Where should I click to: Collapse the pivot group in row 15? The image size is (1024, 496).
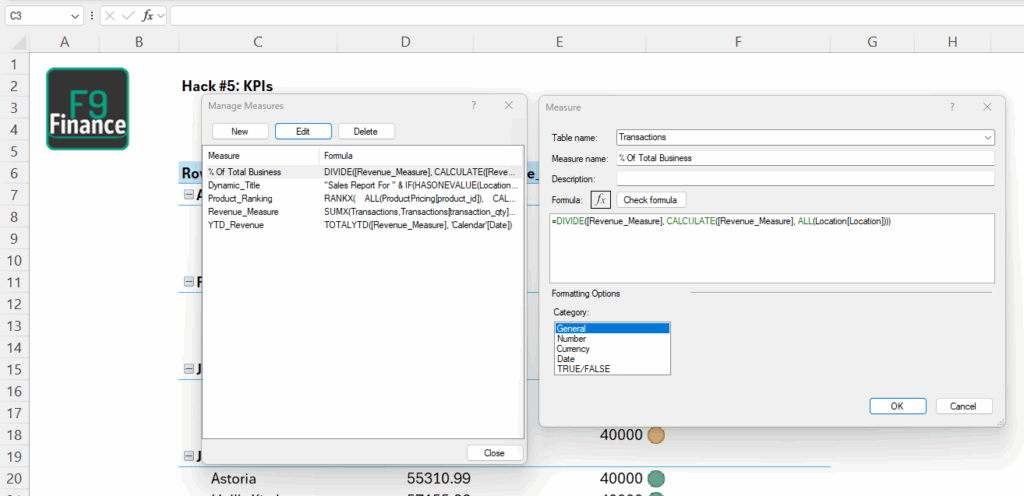(189, 369)
